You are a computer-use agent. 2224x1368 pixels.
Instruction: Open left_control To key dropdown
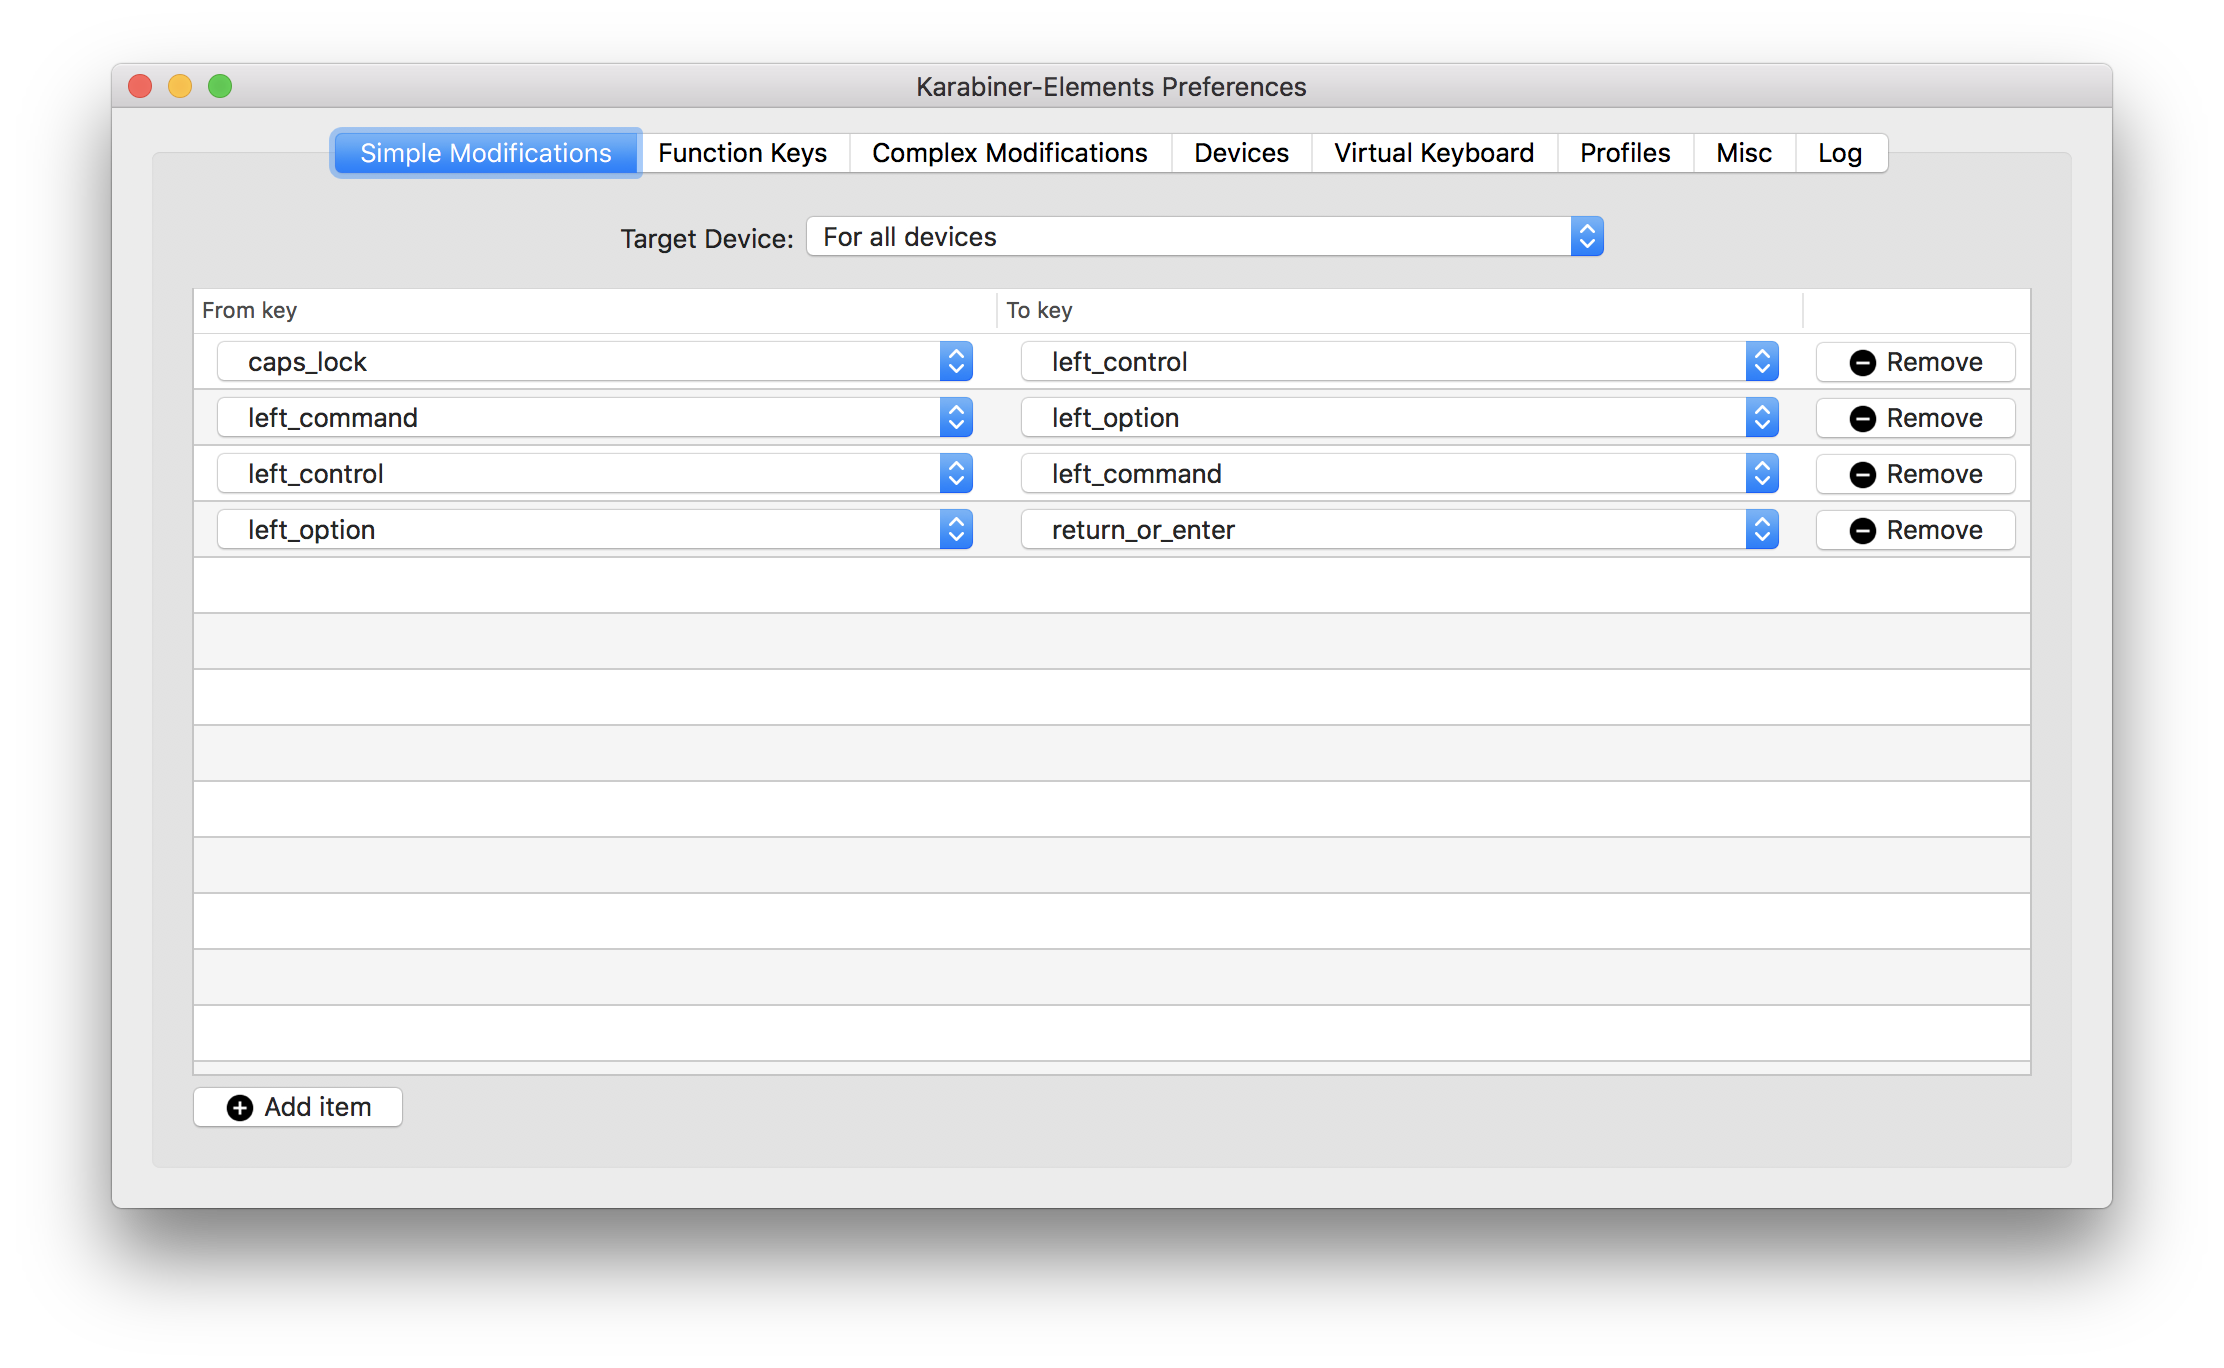(x=1400, y=362)
